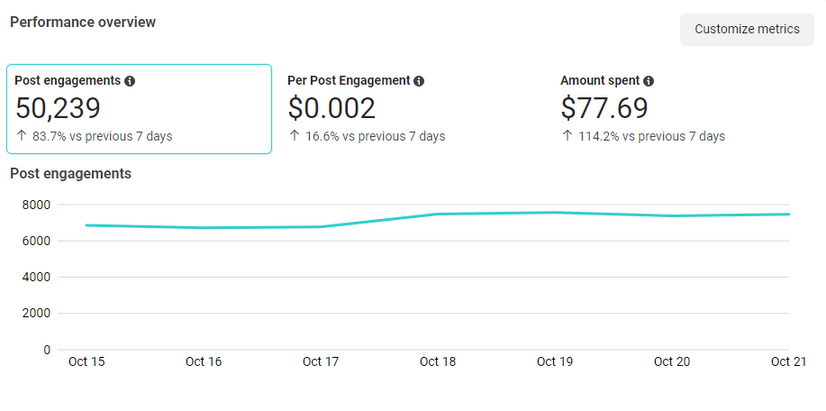
Task: Click the 114.2% vs previous 7 days text
Action: click(651, 136)
